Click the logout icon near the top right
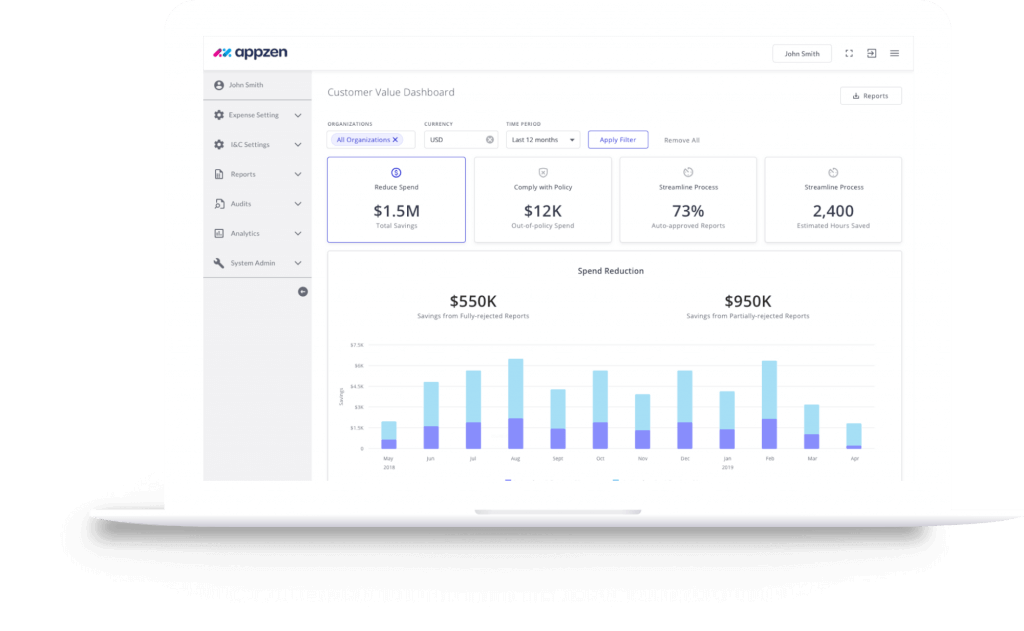The image size is (1024, 631). click(x=872, y=53)
